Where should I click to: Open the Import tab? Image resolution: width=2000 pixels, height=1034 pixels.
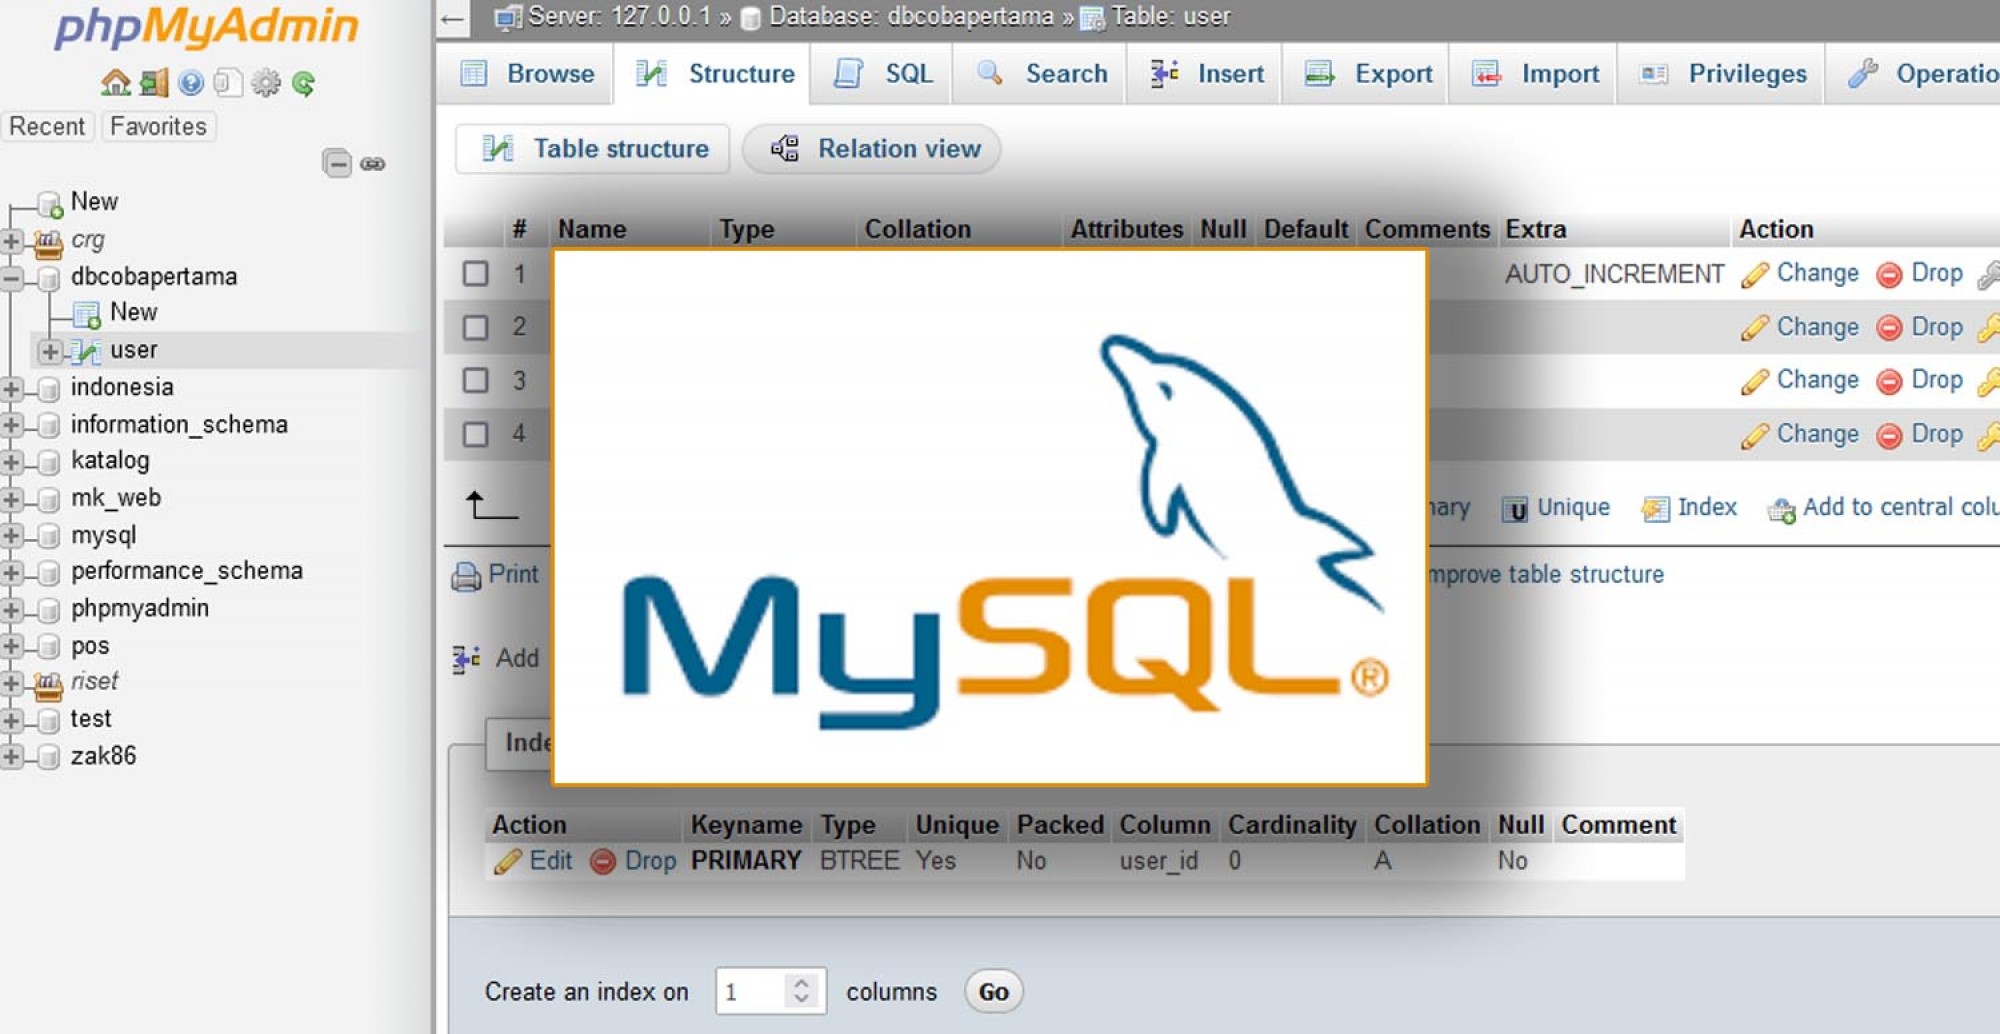click(1534, 74)
